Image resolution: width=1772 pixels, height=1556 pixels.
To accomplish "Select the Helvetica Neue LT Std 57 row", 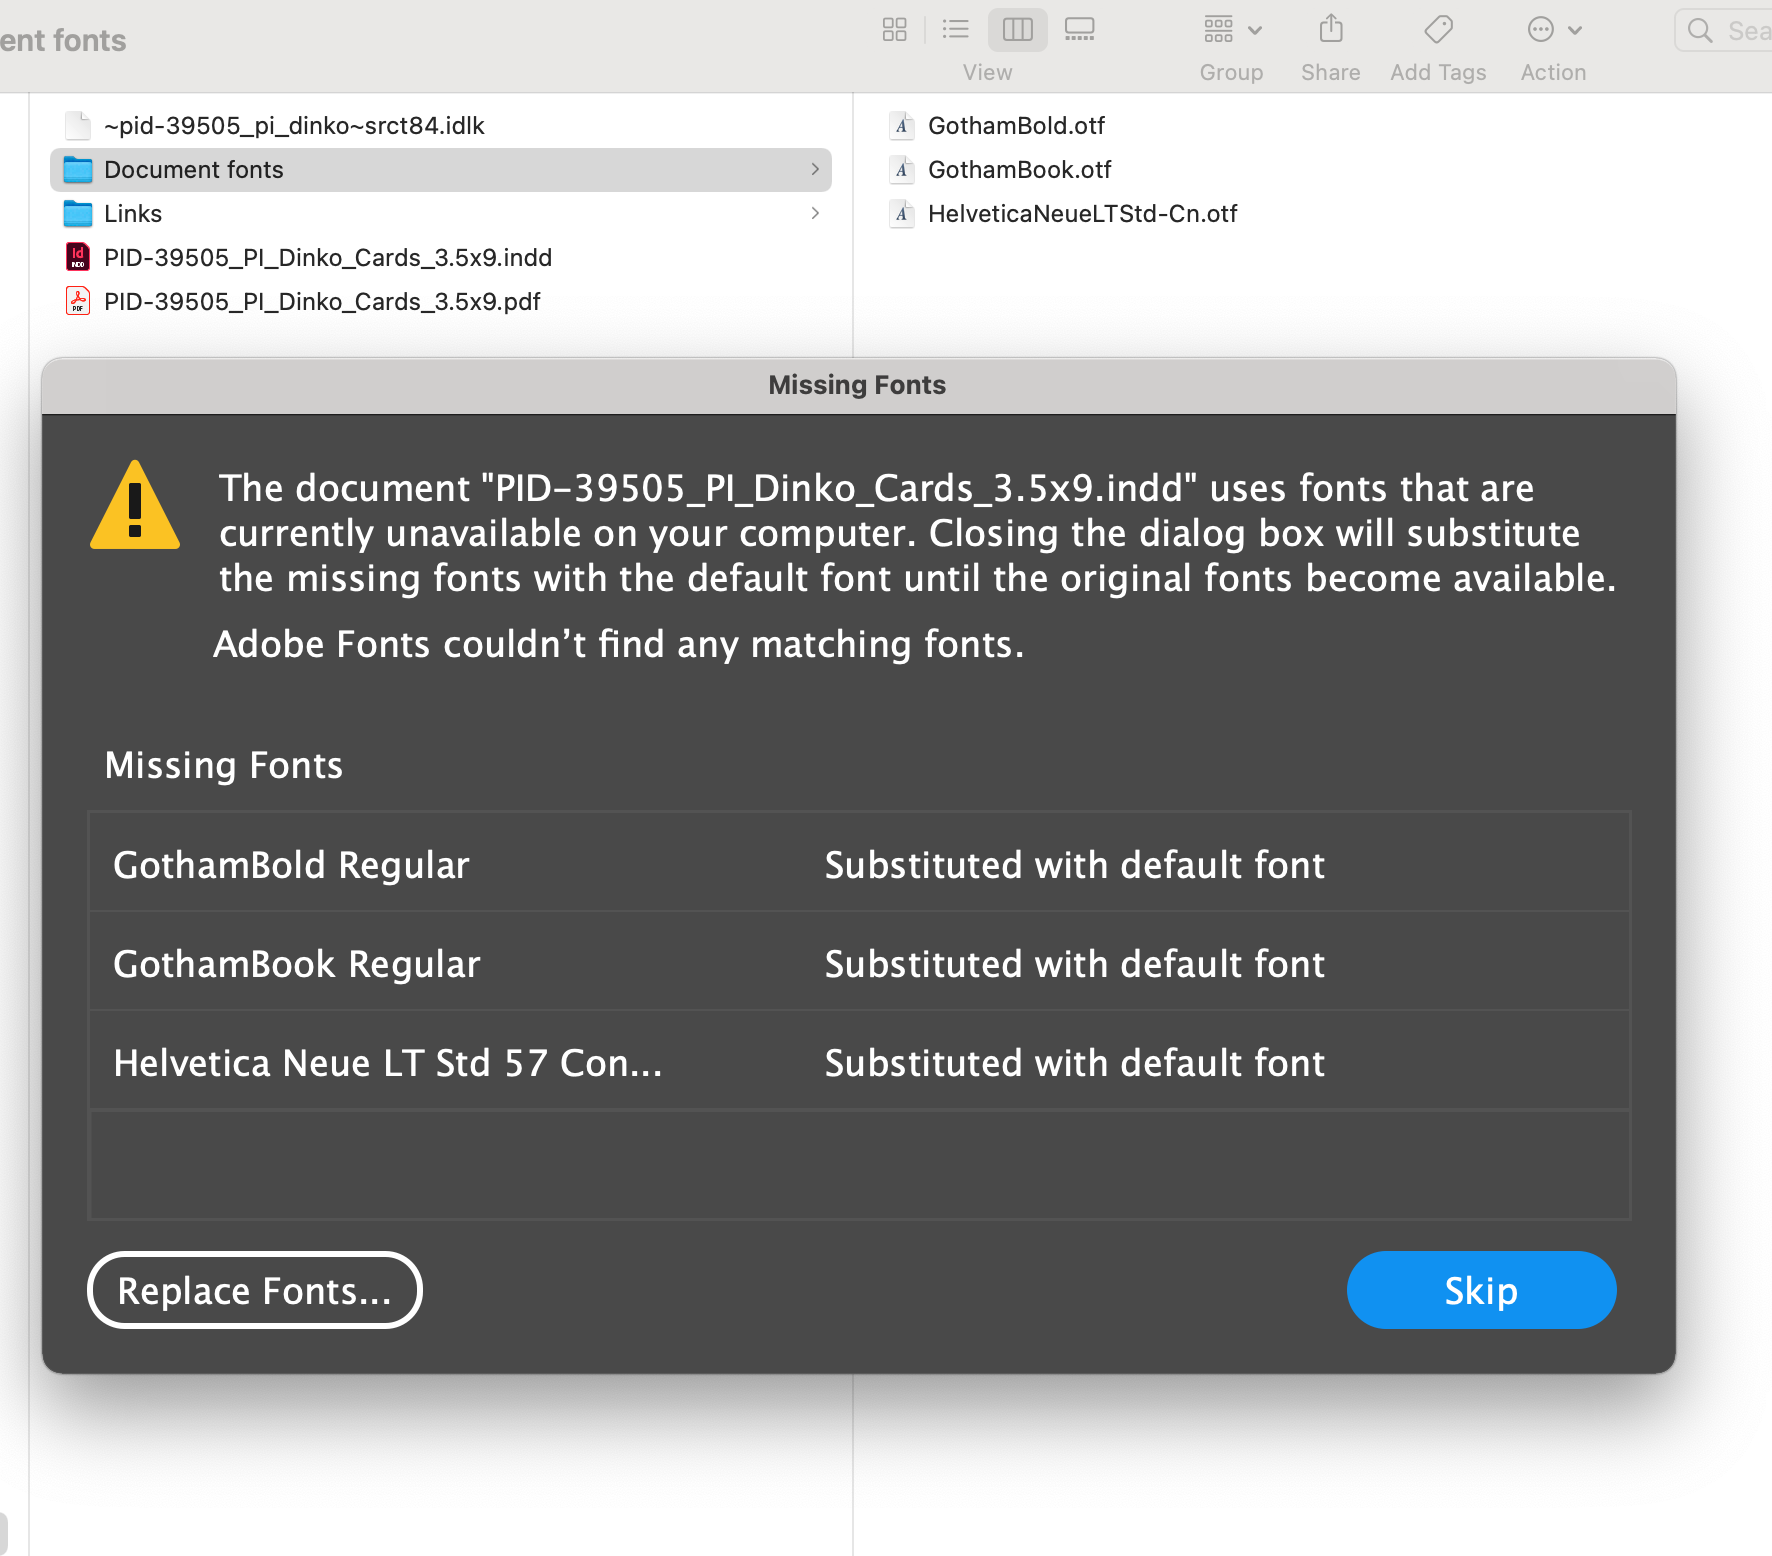I will pyautogui.click(x=857, y=1062).
